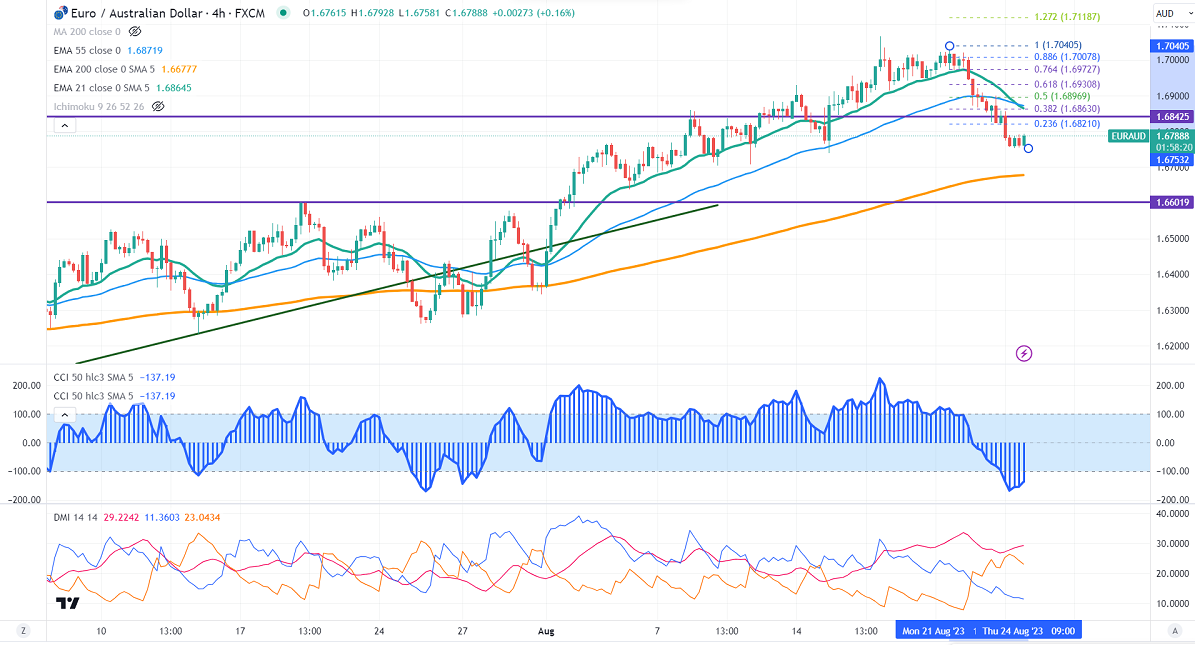Toggle Ichimoku visibility eye icon

[158, 107]
